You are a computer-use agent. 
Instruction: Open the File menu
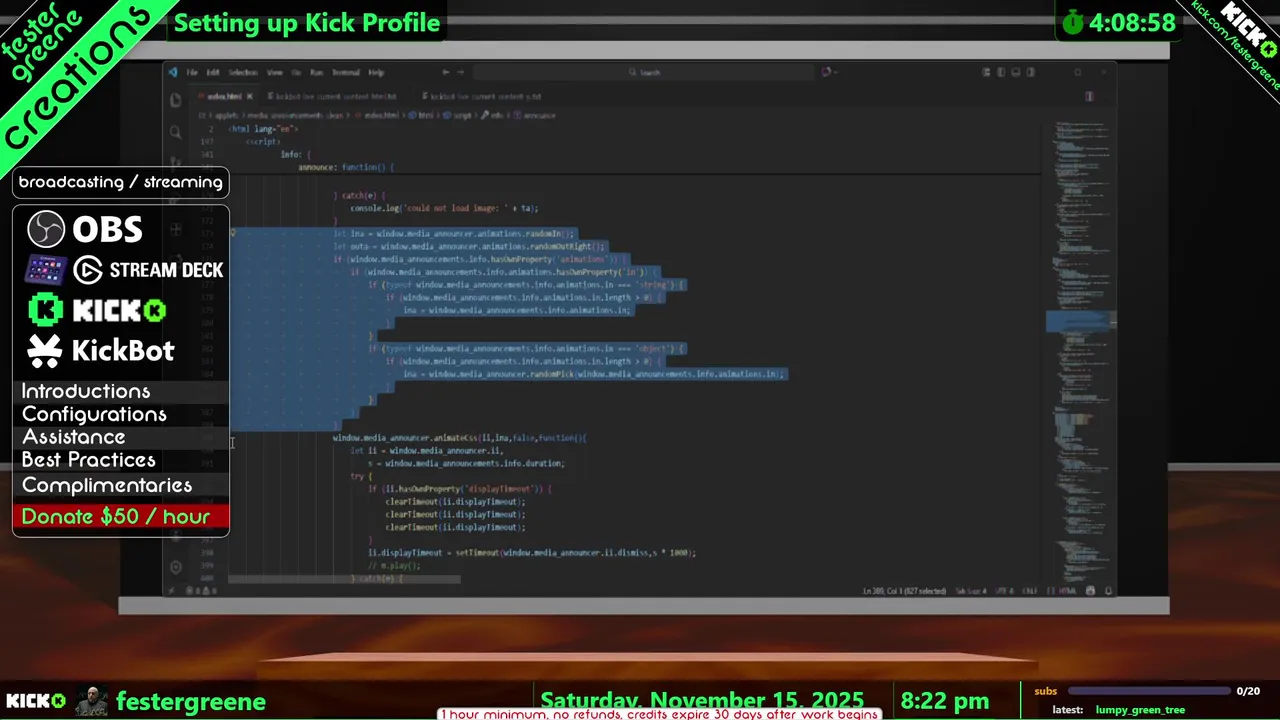pyautogui.click(x=192, y=72)
